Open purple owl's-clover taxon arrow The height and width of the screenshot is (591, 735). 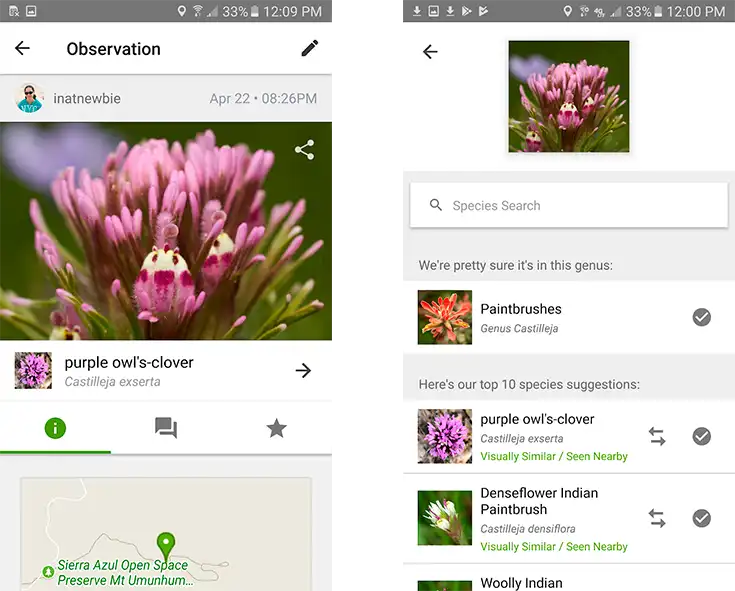coord(303,371)
